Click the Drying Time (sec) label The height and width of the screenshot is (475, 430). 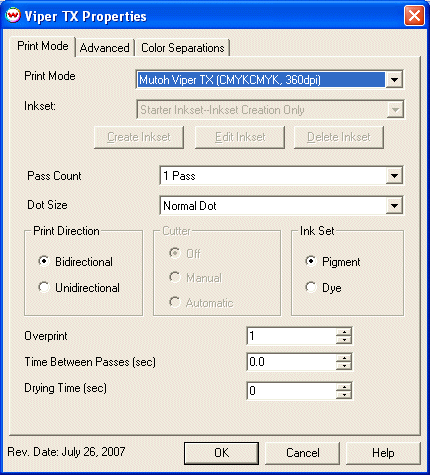tap(66, 388)
